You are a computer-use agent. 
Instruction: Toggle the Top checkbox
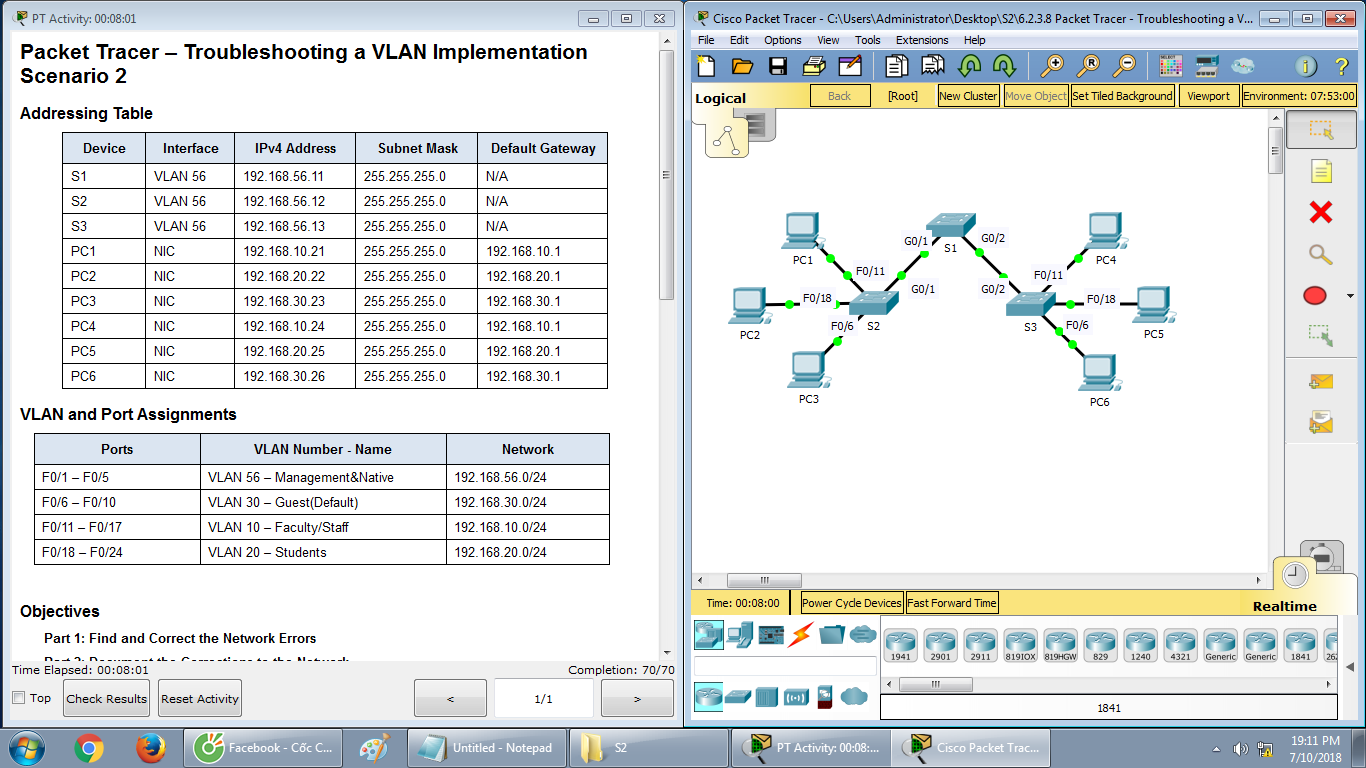19,698
